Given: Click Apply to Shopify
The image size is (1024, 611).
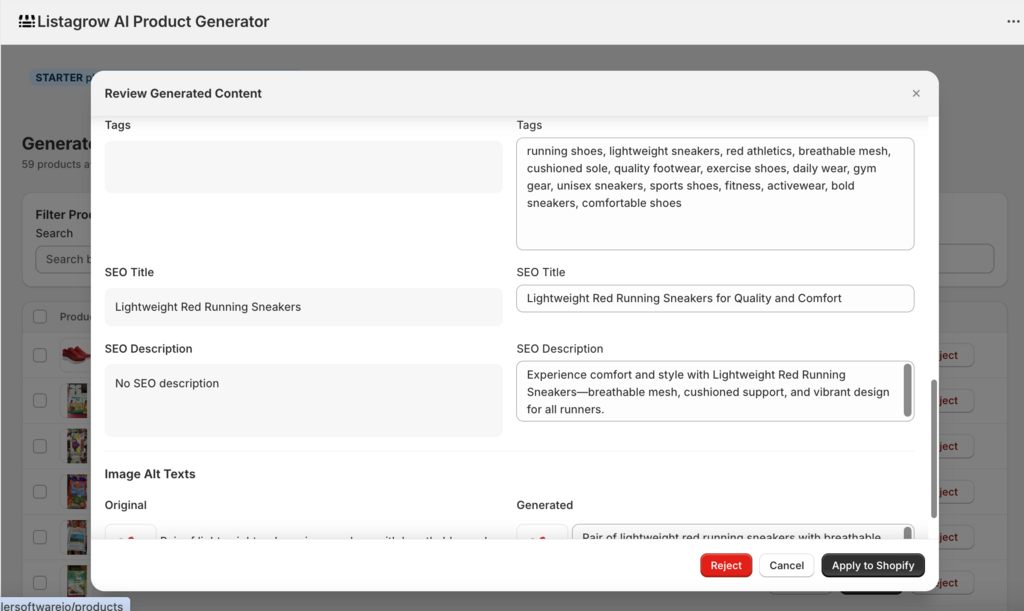Looking at the screenshot, I should pyautogui.click(x=873, y=565).
